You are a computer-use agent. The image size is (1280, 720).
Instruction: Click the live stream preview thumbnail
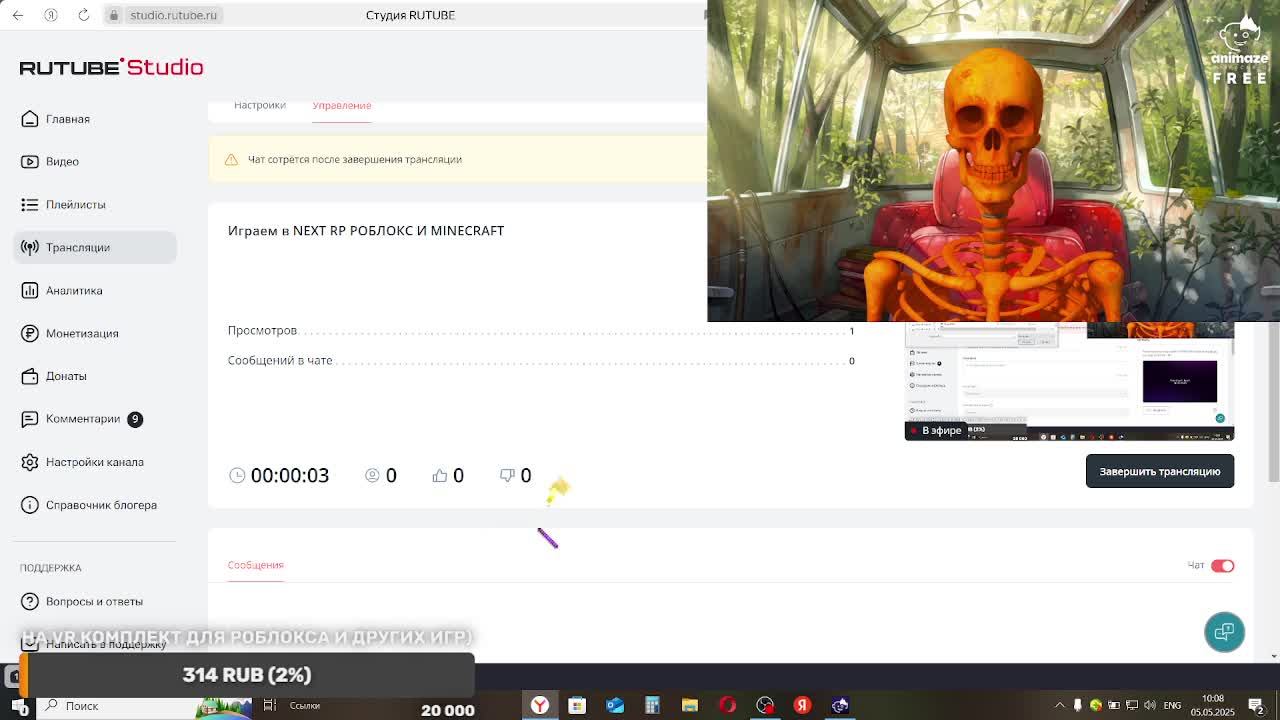(x=1069, y=381)
